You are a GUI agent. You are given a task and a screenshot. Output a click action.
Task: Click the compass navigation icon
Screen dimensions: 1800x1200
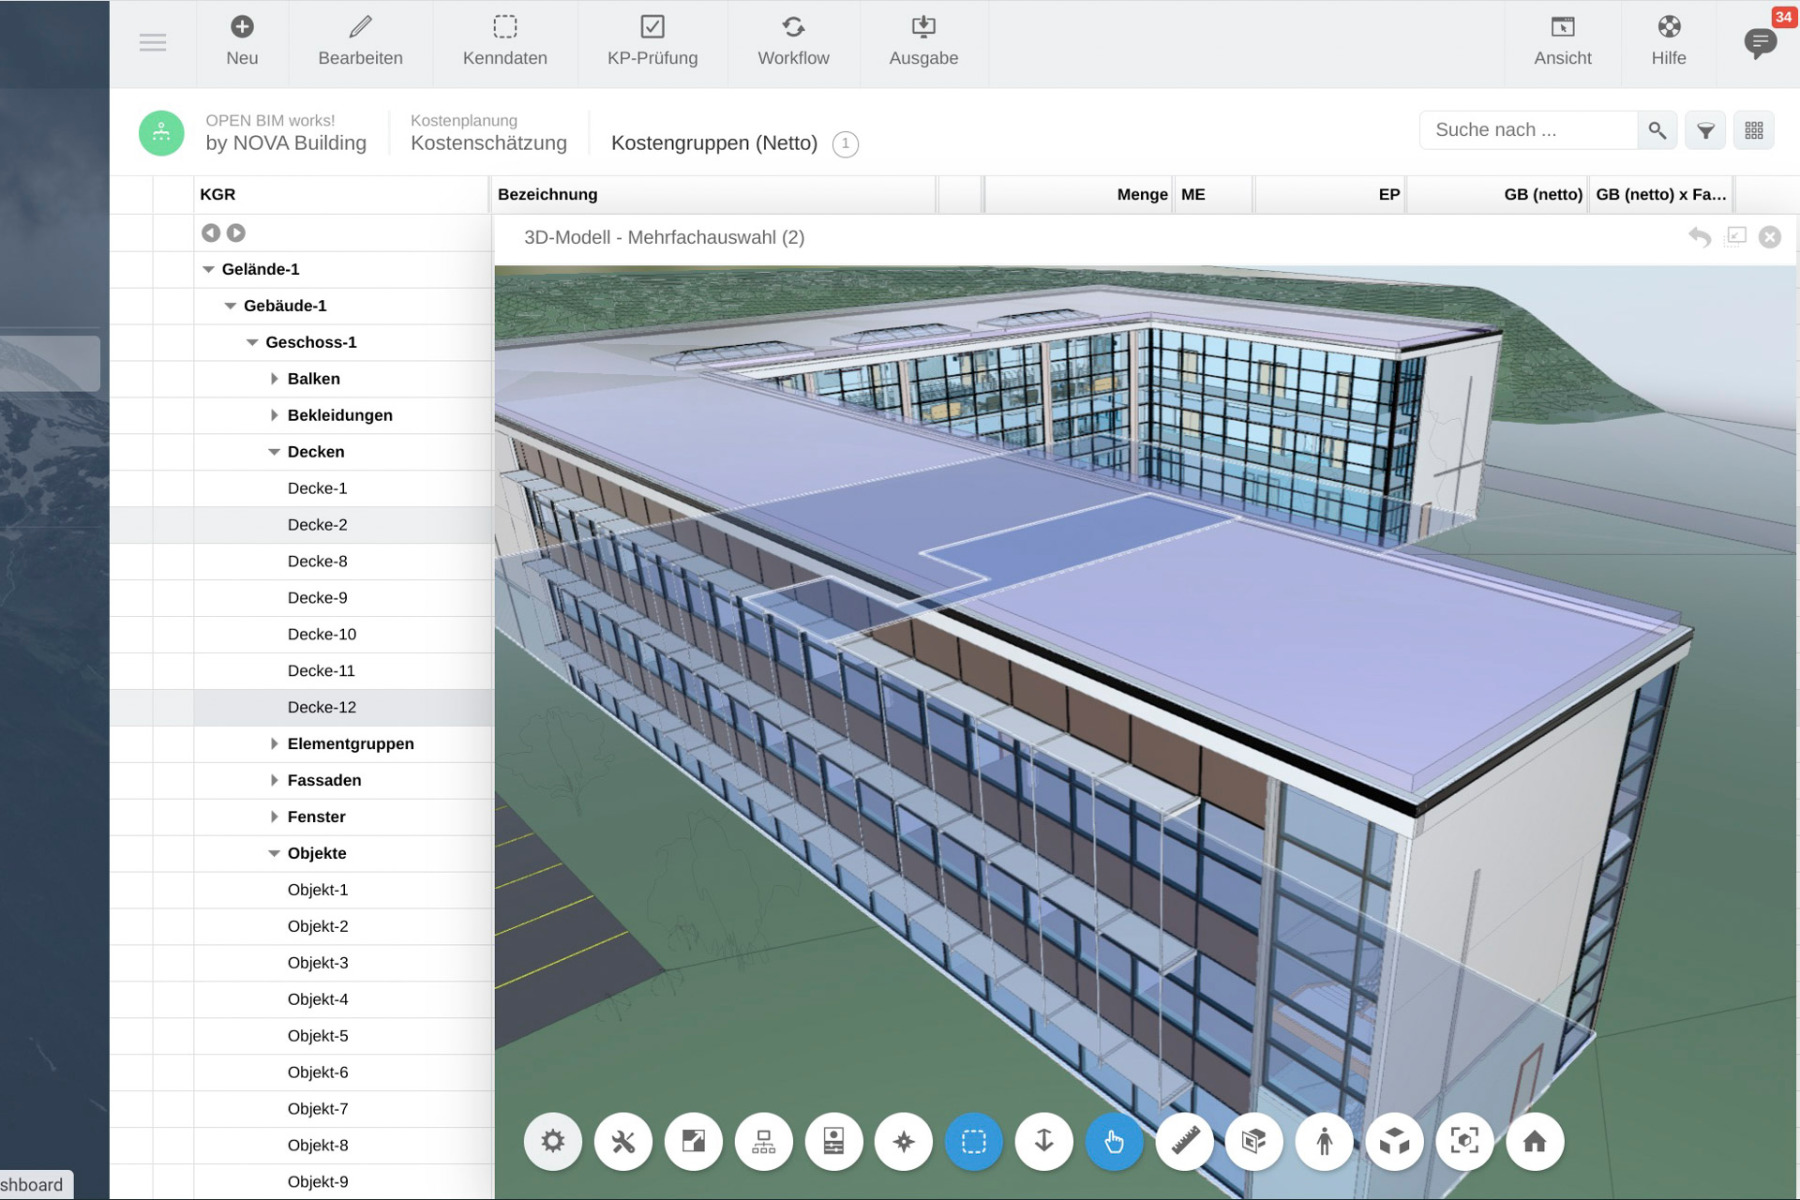(x=904, y=1141)
